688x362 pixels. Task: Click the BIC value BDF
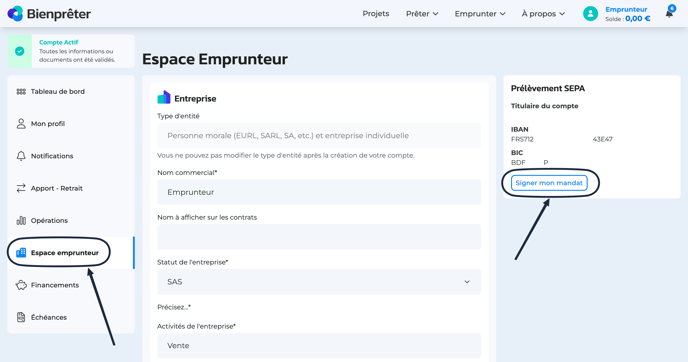coord(518,162)
